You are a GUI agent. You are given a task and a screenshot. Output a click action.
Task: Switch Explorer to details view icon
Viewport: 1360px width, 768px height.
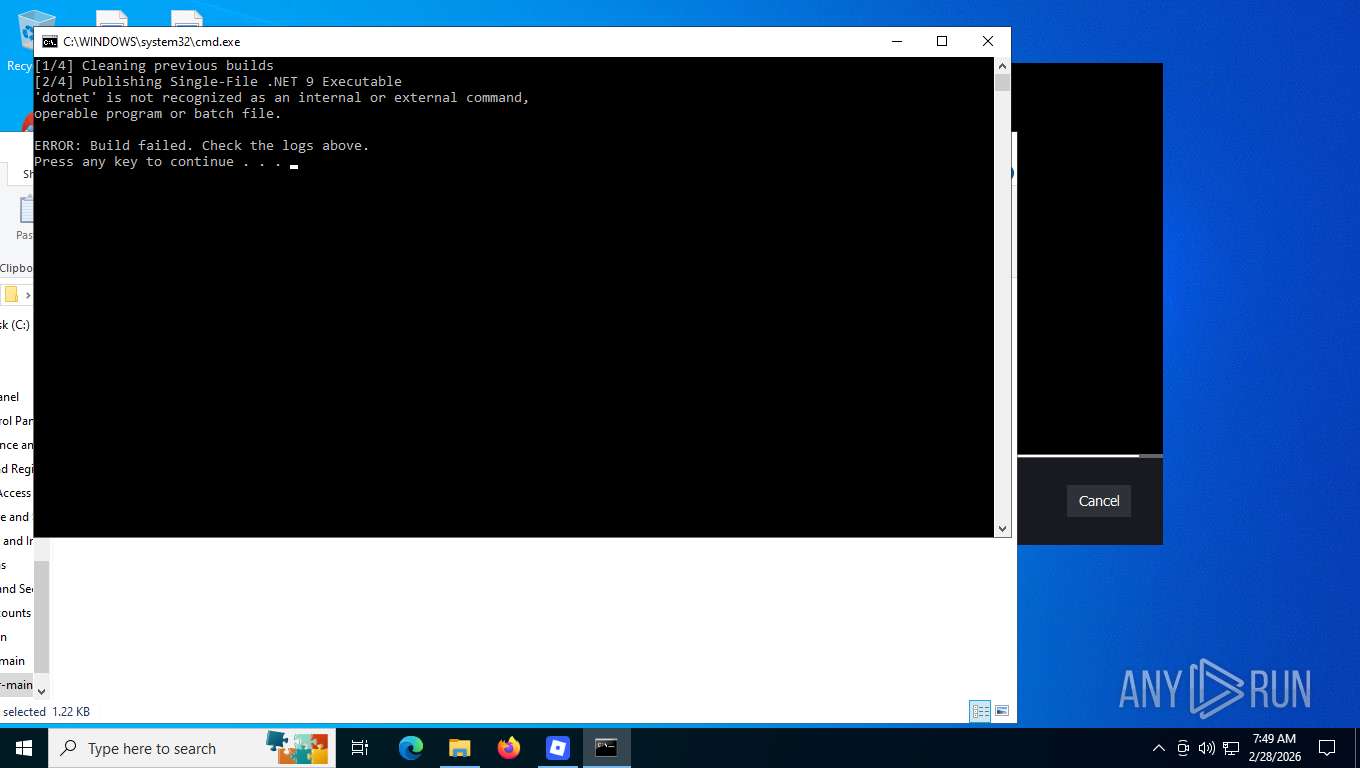click(980, 712)
